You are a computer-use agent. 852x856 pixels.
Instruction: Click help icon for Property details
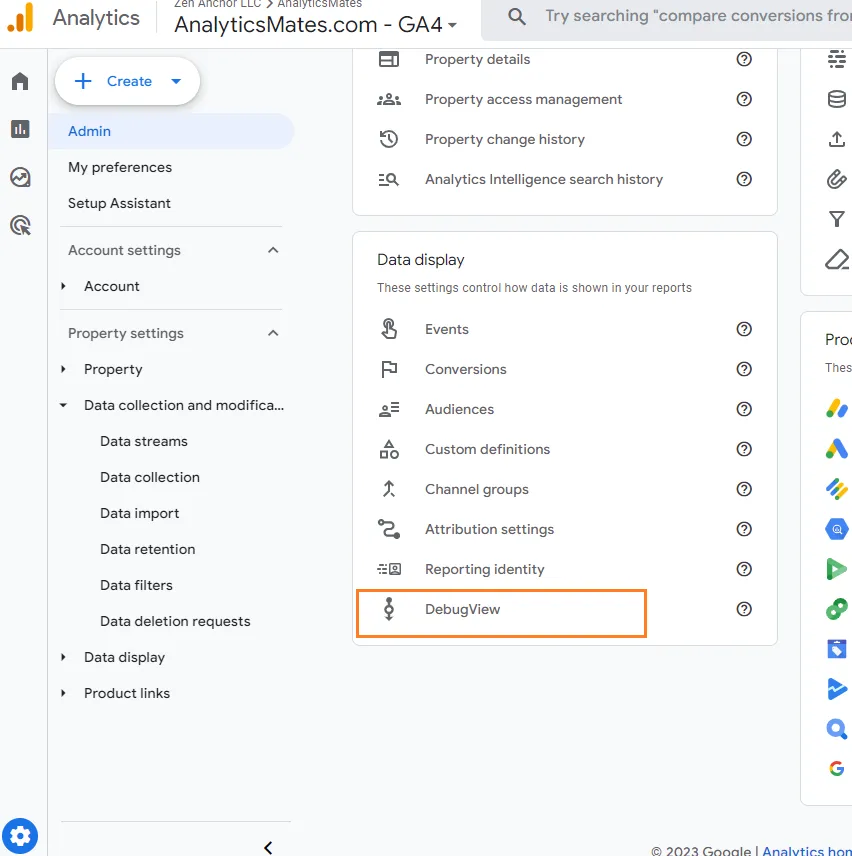click(x=744, y=59)
